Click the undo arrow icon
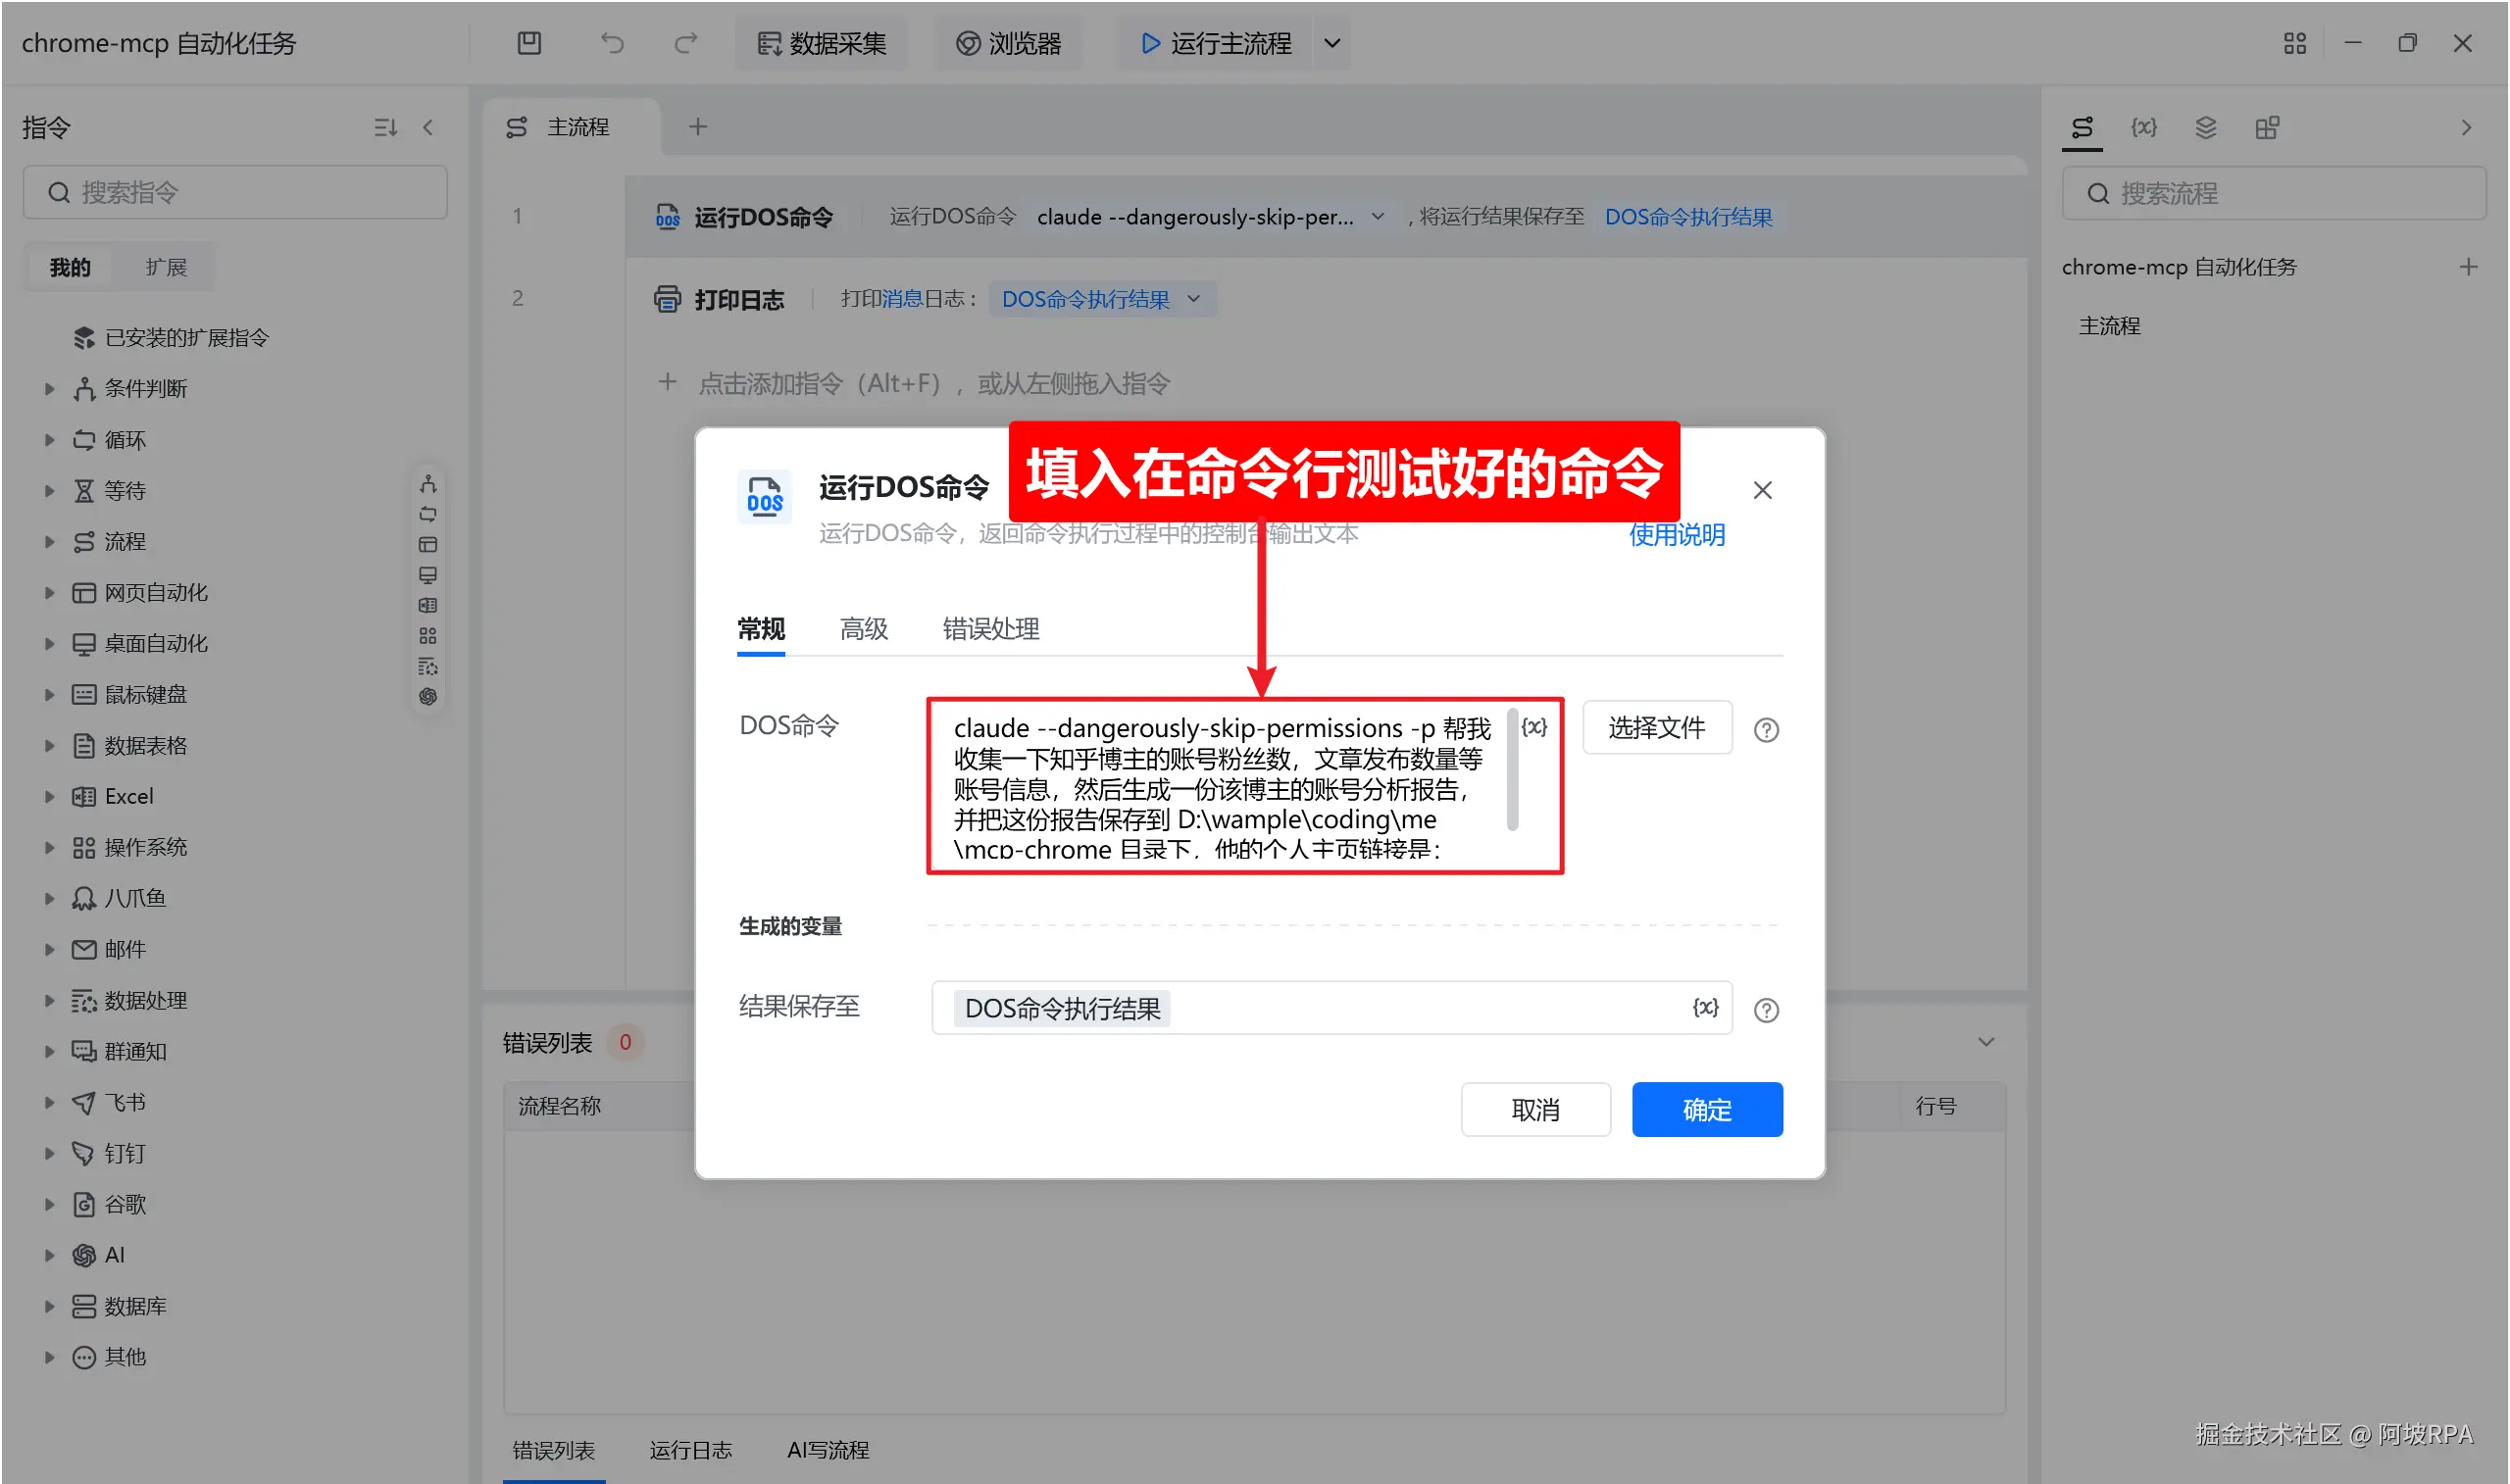This screenshot has height=1484, width=2510. [612, 43]
